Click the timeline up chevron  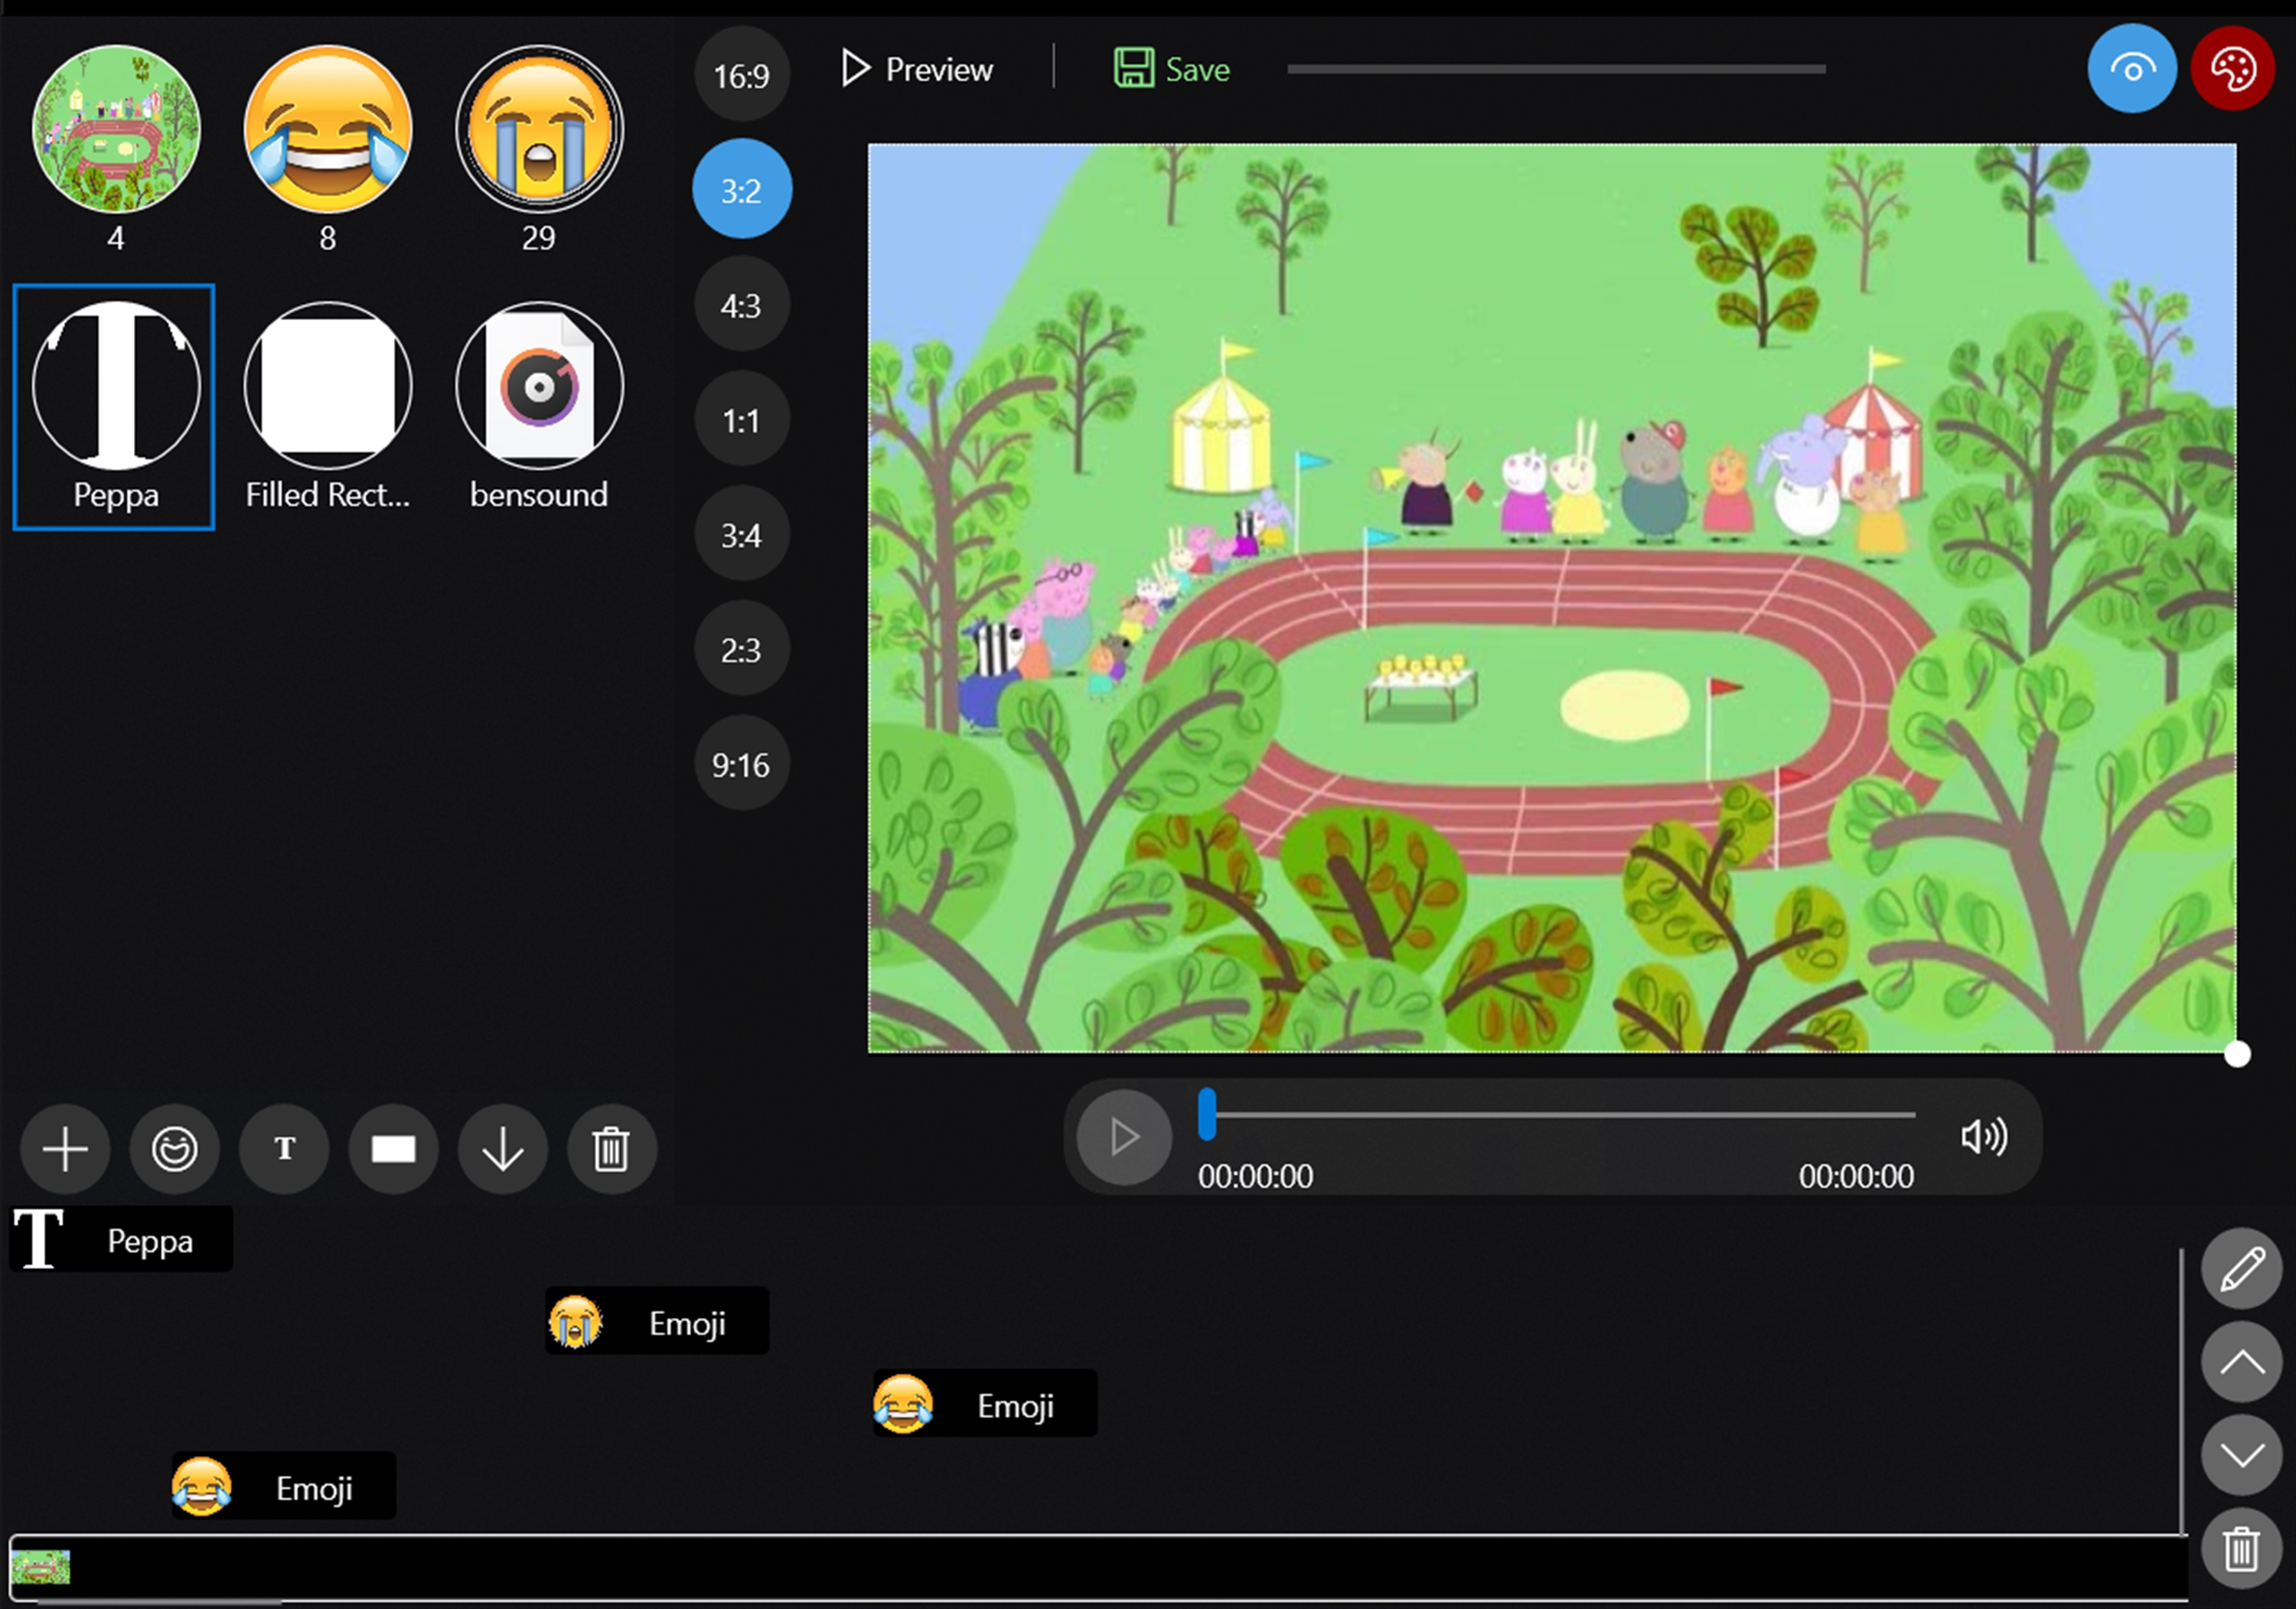pyautogui.click(x=2241, y=1362)
